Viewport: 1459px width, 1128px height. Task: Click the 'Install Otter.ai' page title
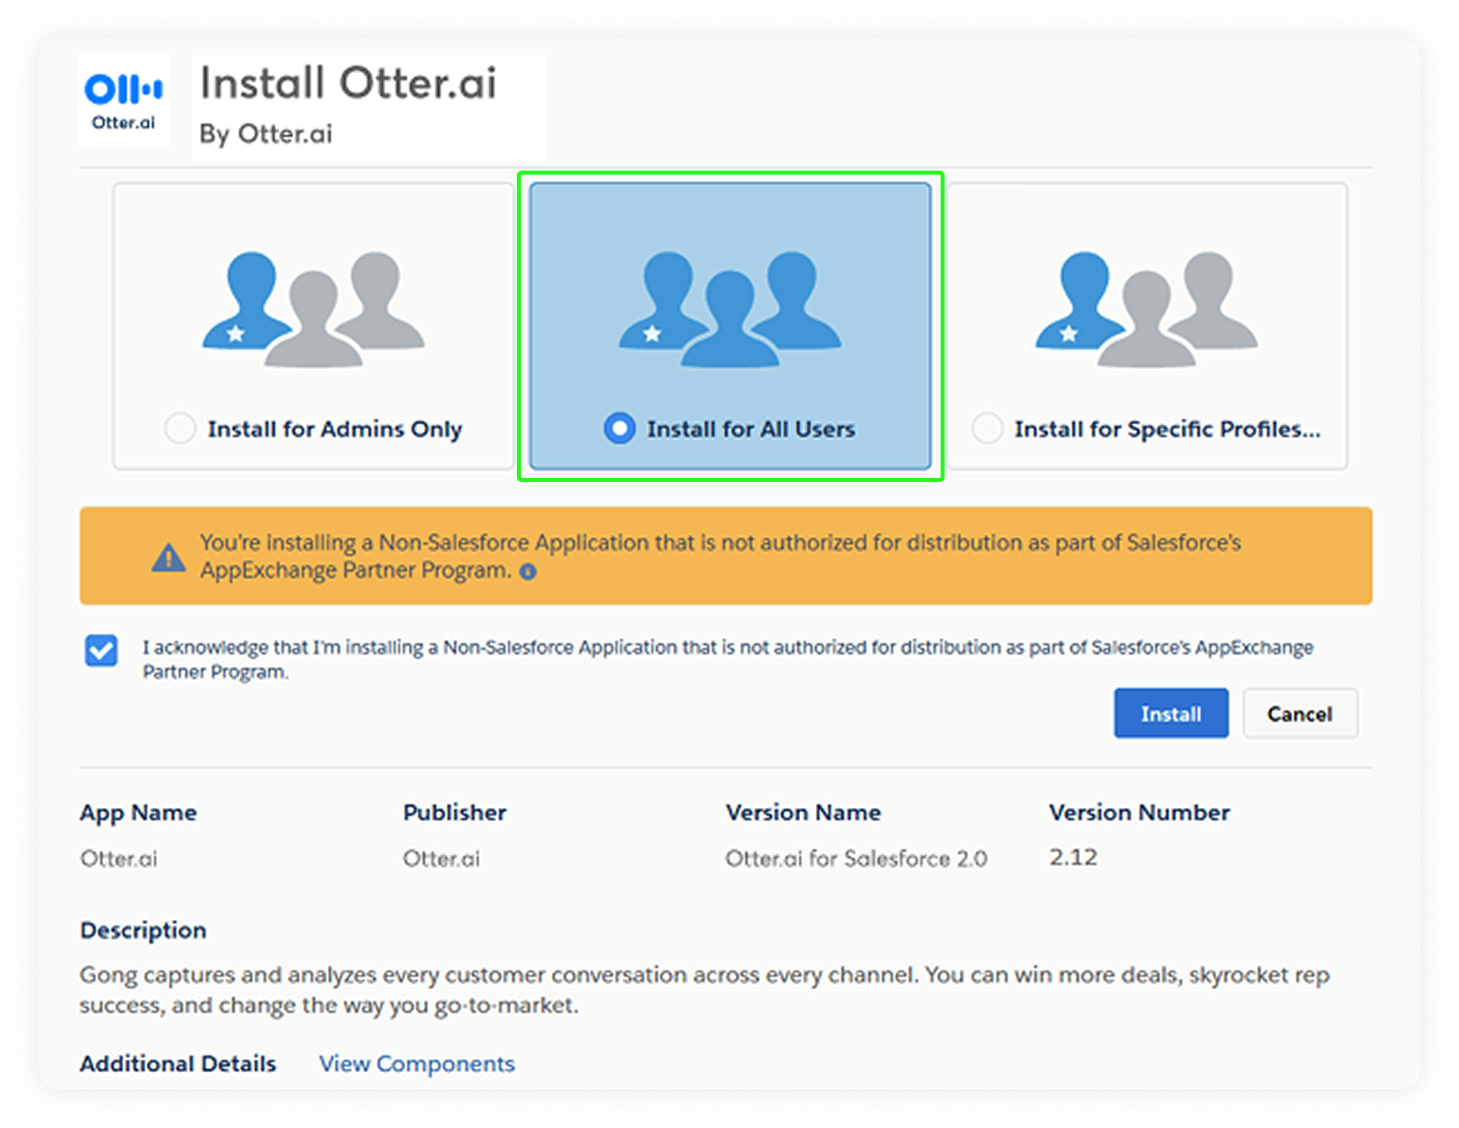348,83
